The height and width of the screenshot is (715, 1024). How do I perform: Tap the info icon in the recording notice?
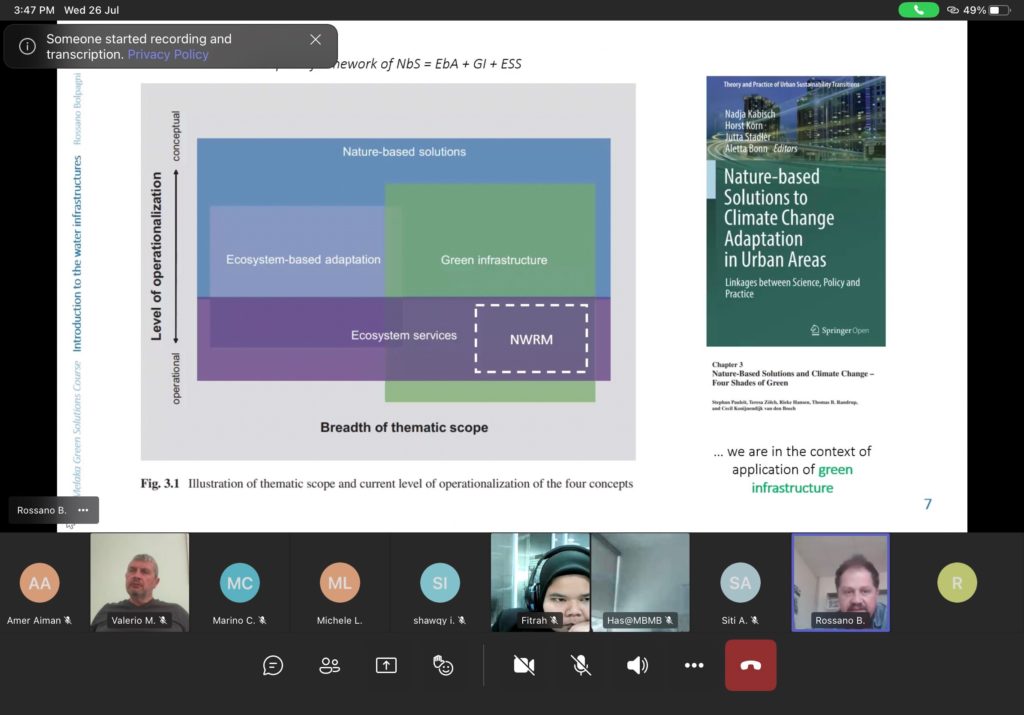[27, 46]
